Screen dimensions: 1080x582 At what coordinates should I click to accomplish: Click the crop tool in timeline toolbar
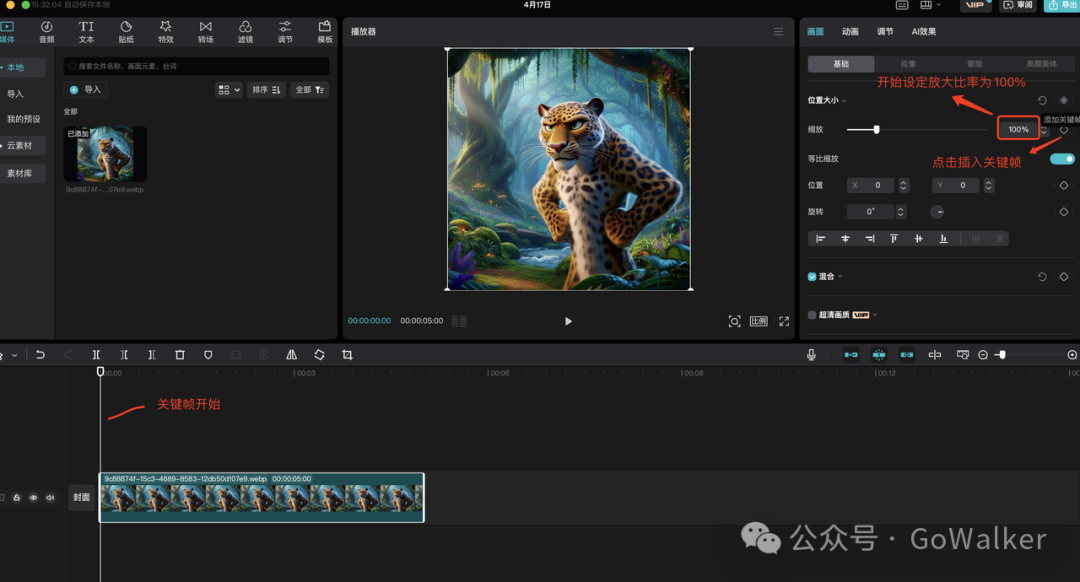pos(347,355)
